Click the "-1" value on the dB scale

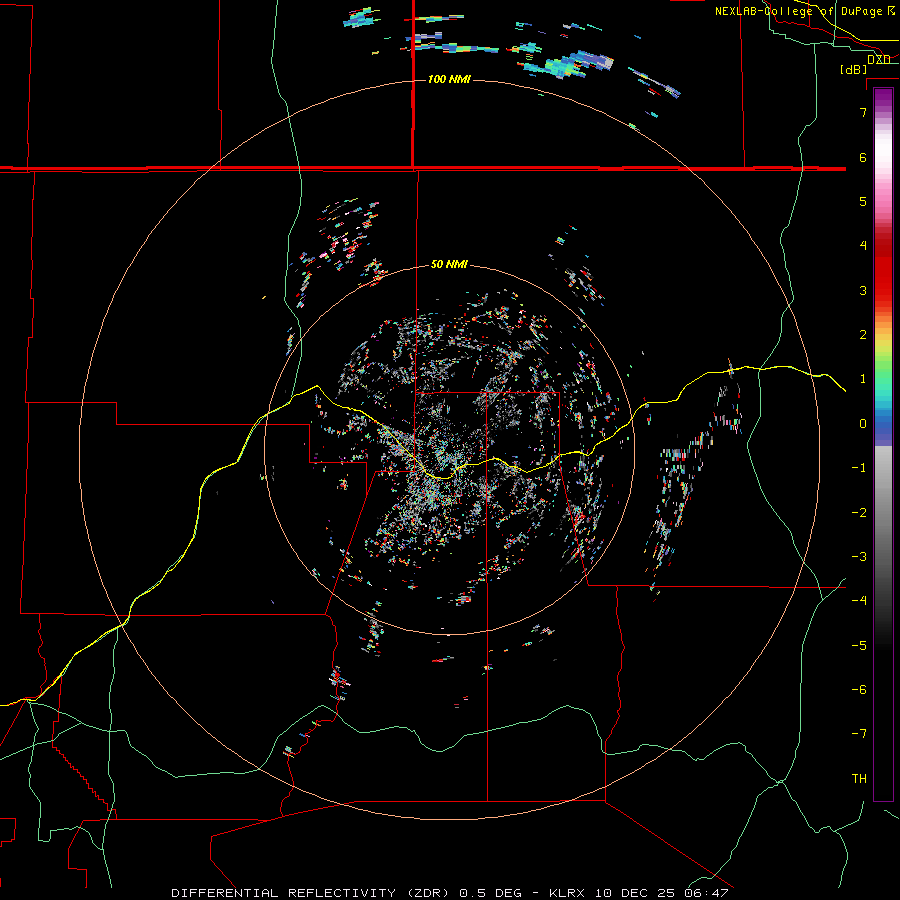click(x=859, y=468)
